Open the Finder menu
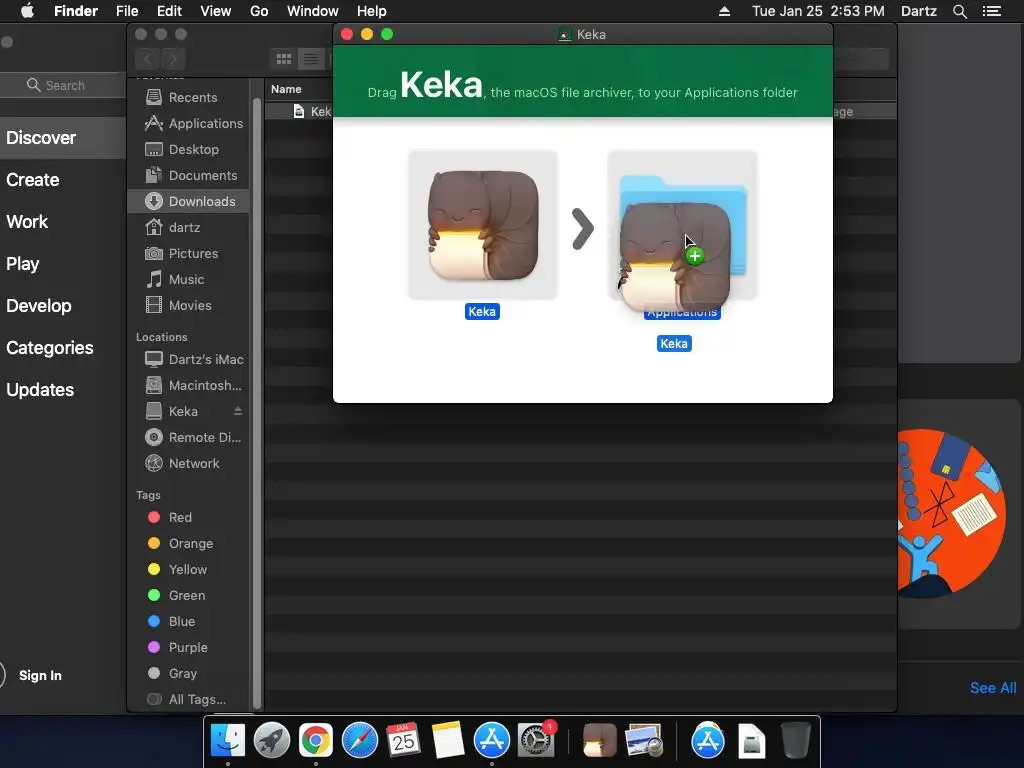This screenshot has width=1024, height=768. tap(76, 11)
